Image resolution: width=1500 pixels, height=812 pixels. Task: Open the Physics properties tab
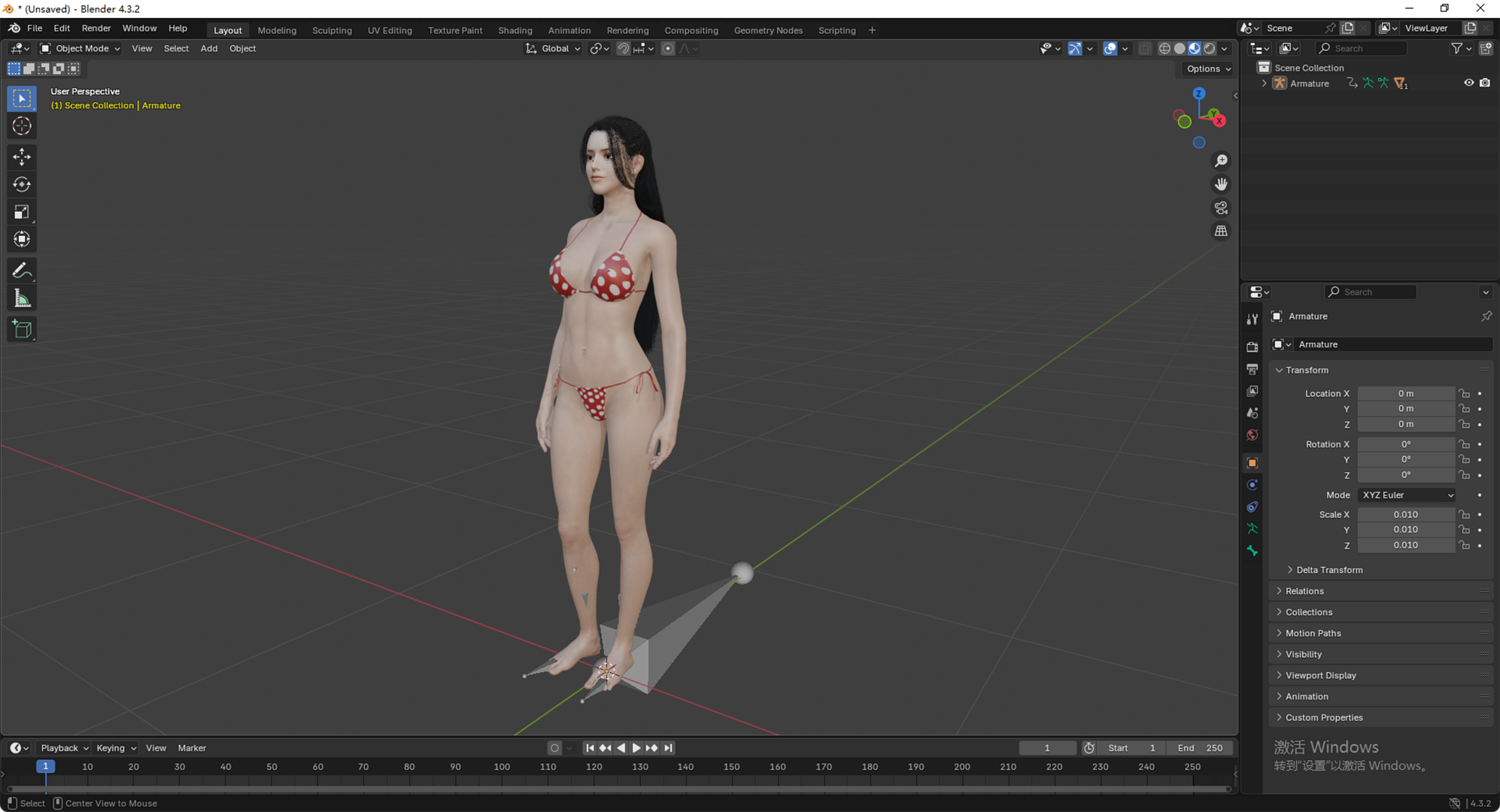click(1252, 485)
